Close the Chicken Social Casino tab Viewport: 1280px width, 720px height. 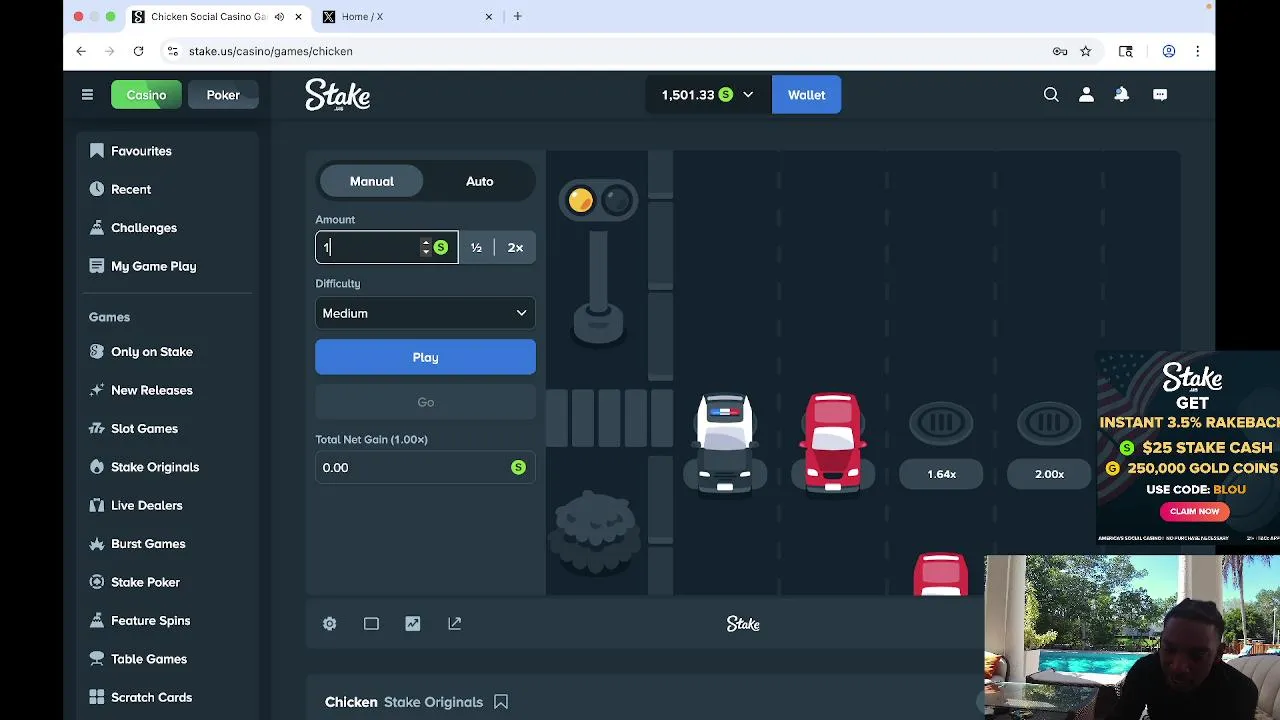pyautogui.click(x=298, y=17)
